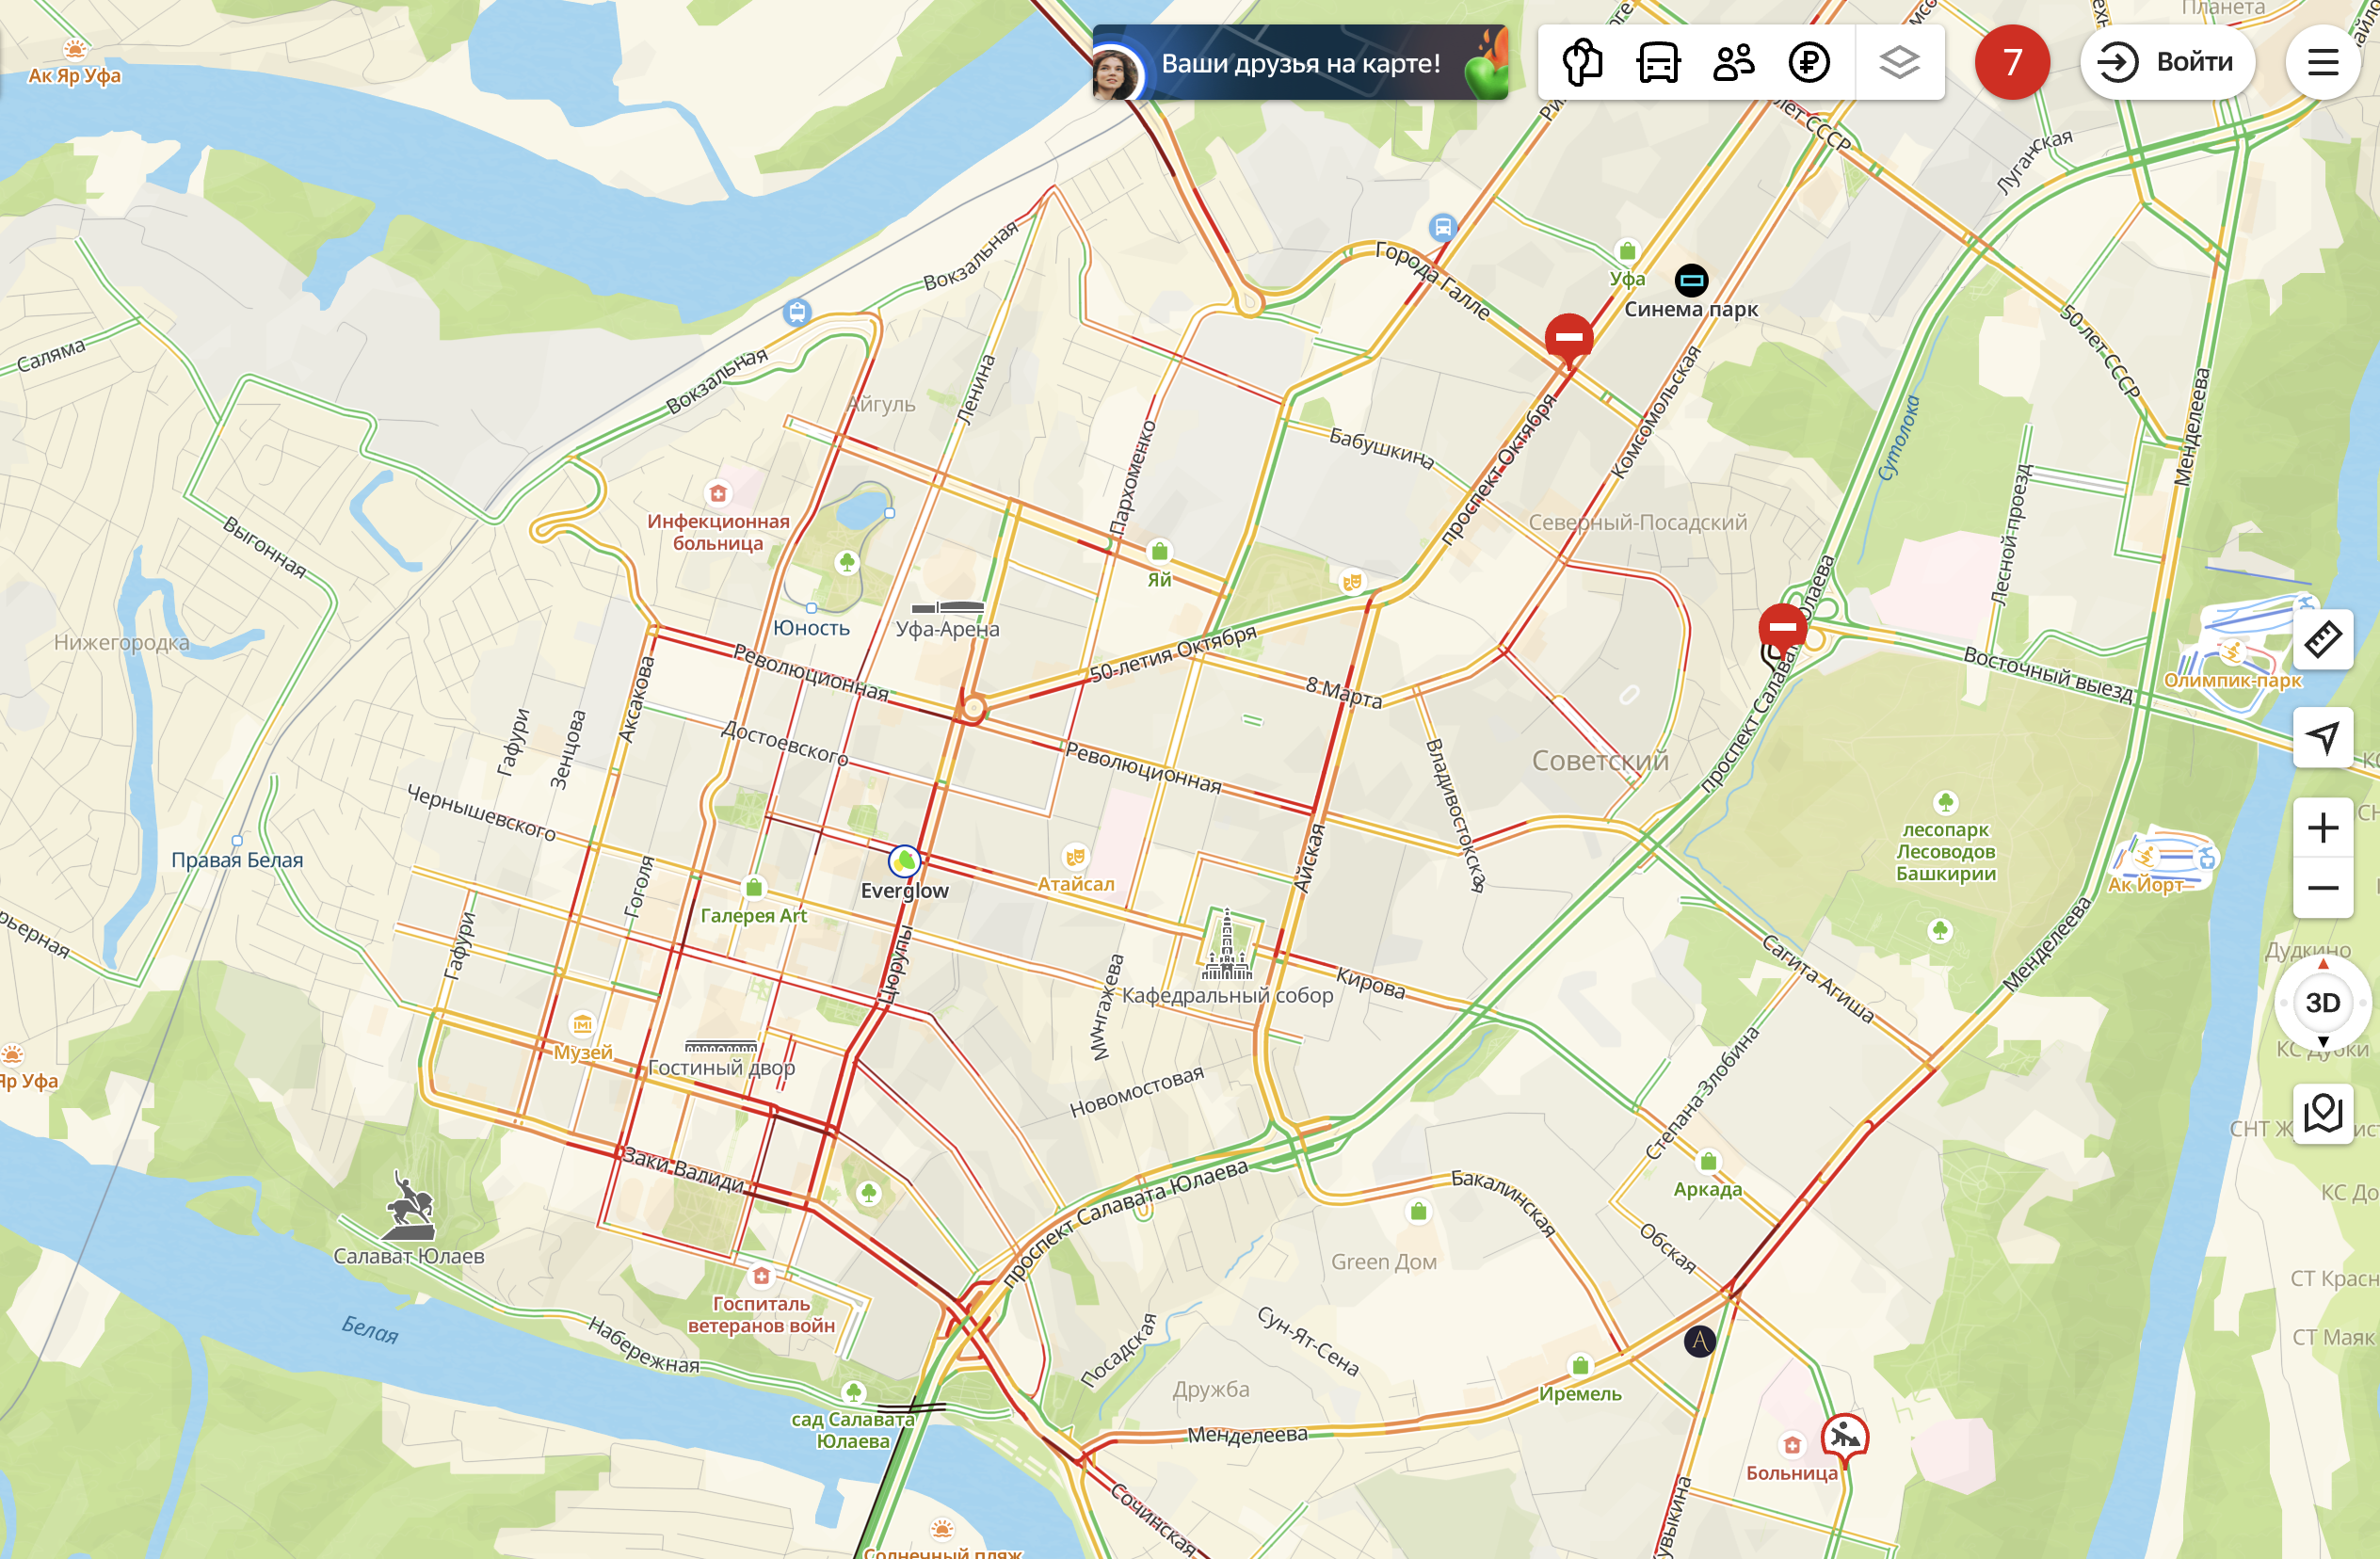Open panorama street view icon

click(x=2322, y=1113)
